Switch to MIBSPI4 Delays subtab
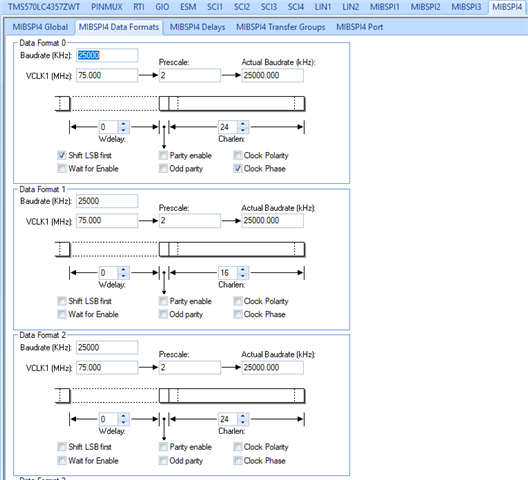528x480 pixels. click(x=197, y=27)
